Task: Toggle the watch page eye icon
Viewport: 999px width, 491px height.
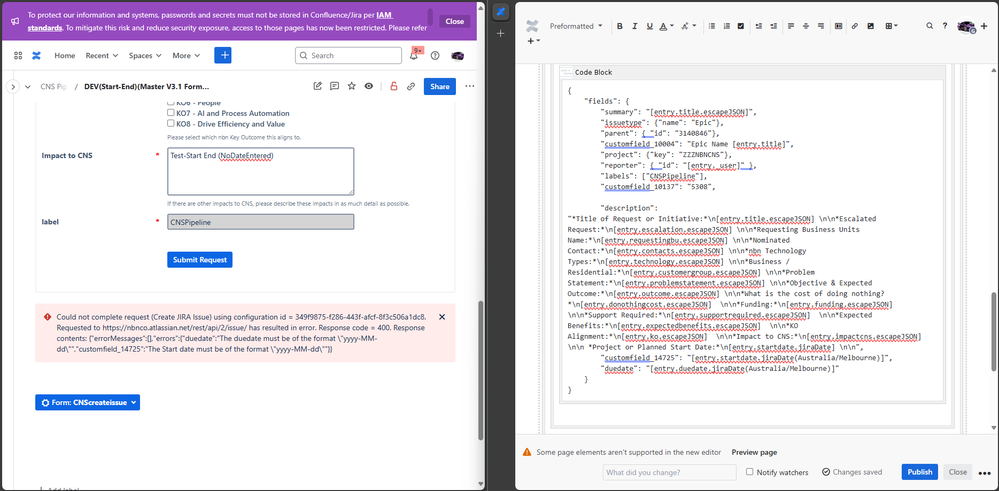Action: click(368, 87)
